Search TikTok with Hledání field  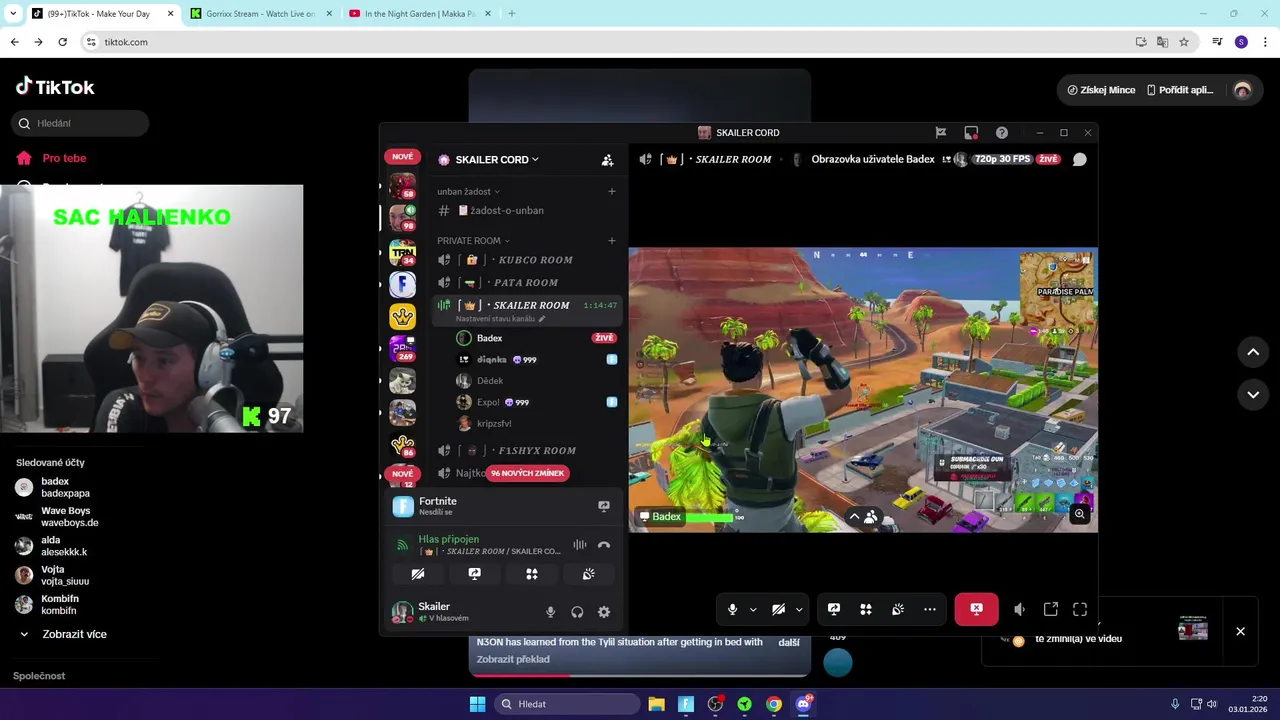[81, 123]
